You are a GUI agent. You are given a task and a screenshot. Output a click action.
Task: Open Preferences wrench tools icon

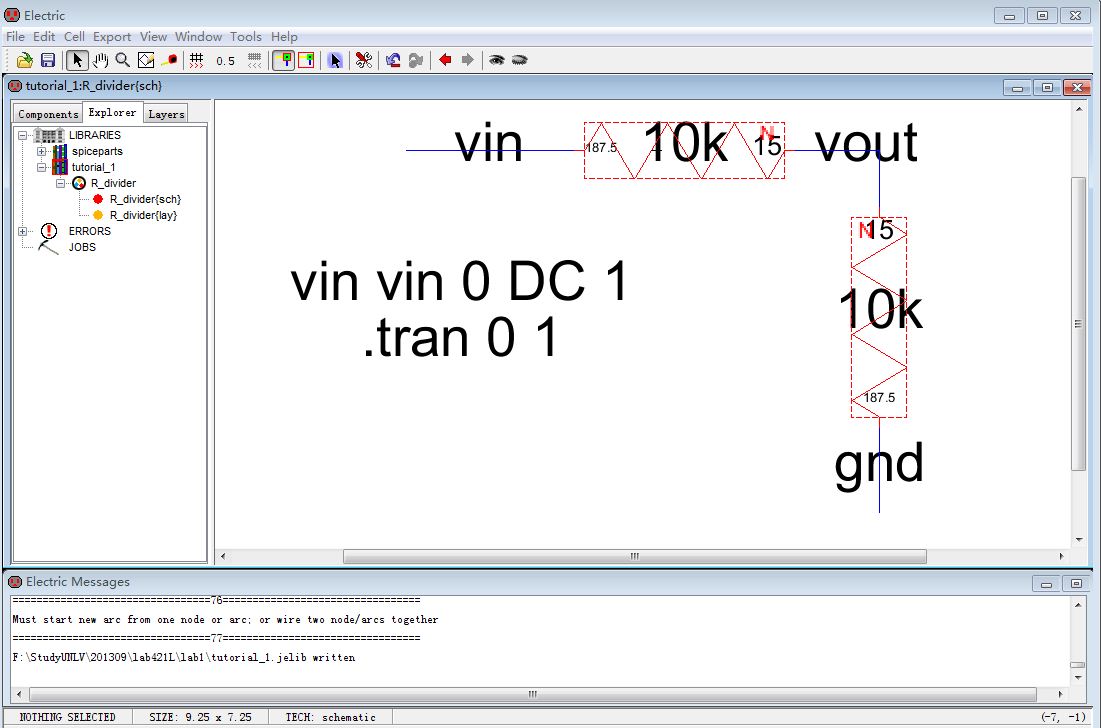(364, 60)
